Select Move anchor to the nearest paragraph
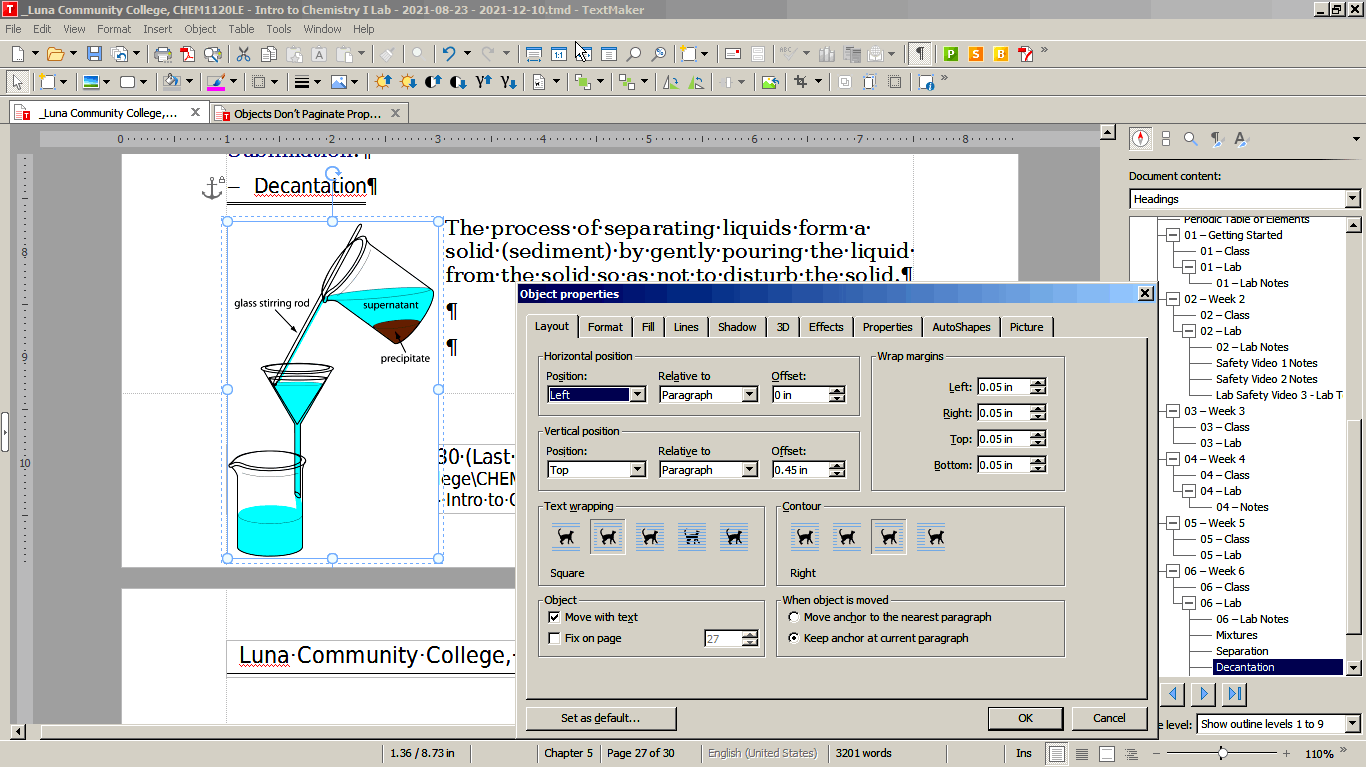Image resolution: width=1366 pixels, height=768 pixels. click(794, 618)
